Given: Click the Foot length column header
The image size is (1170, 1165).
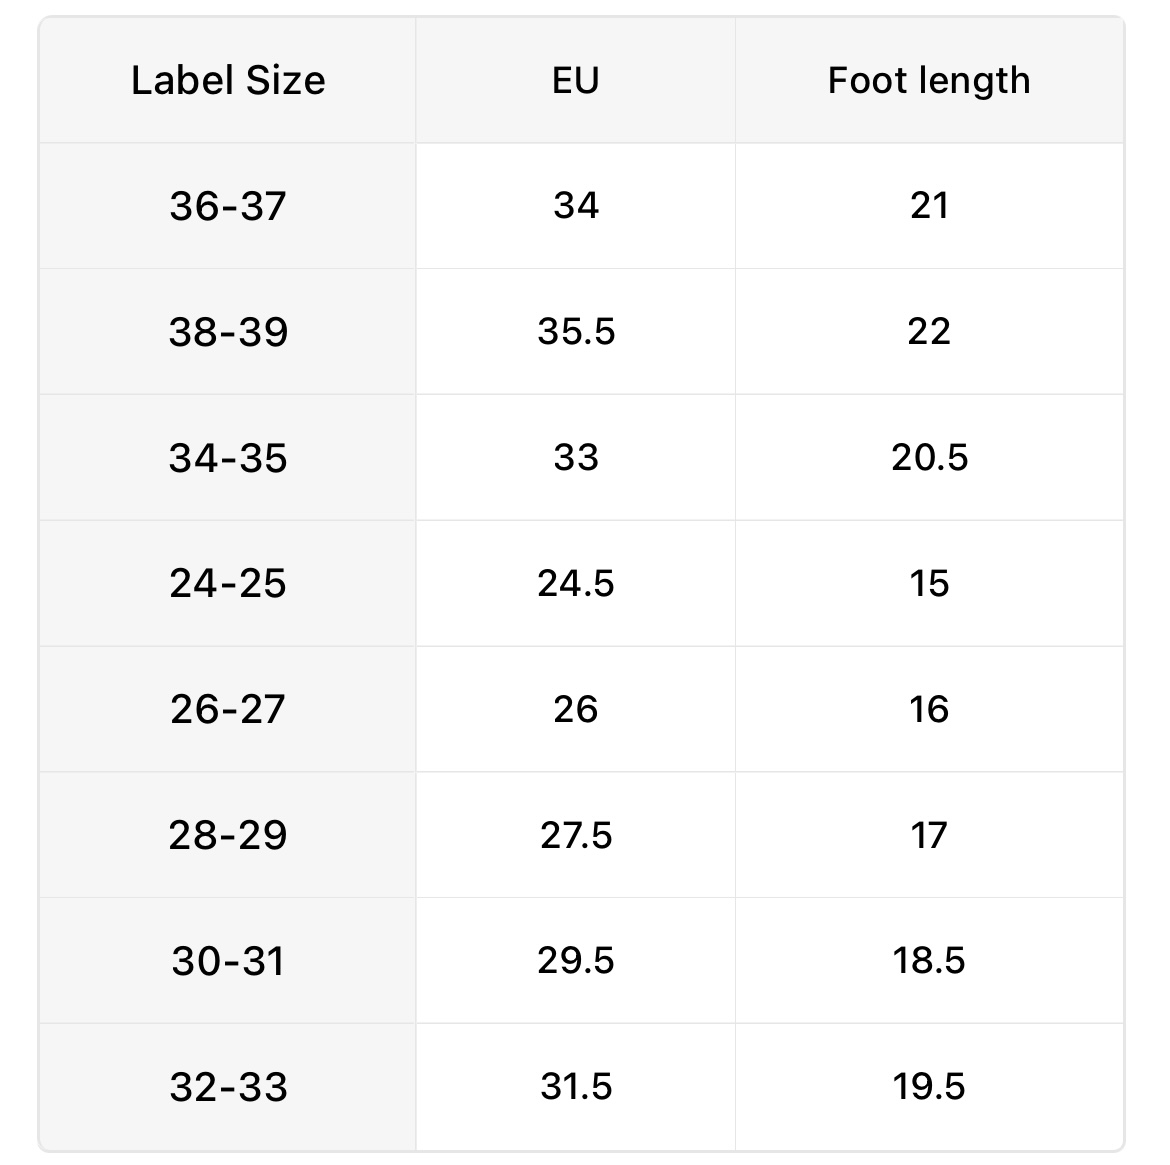Looking at the screenshot, I should [928, 81].
